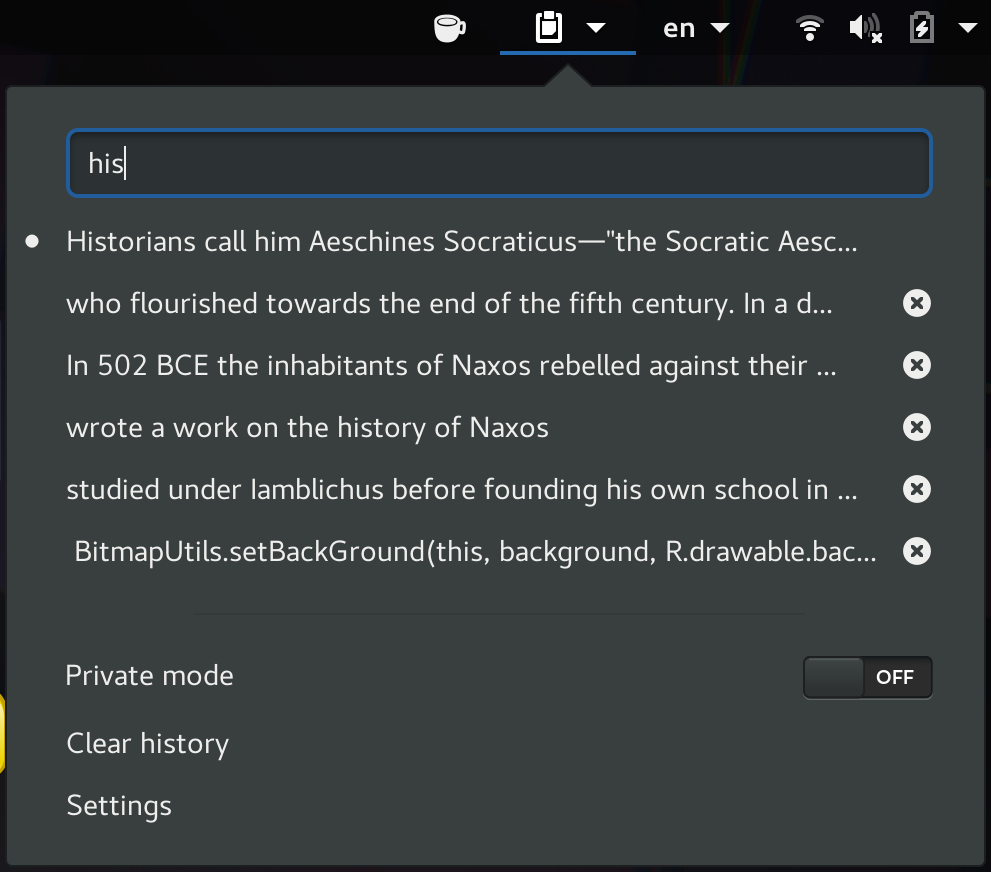Click the Wi-Fi network status icon
991x872 pixels.
810,28
